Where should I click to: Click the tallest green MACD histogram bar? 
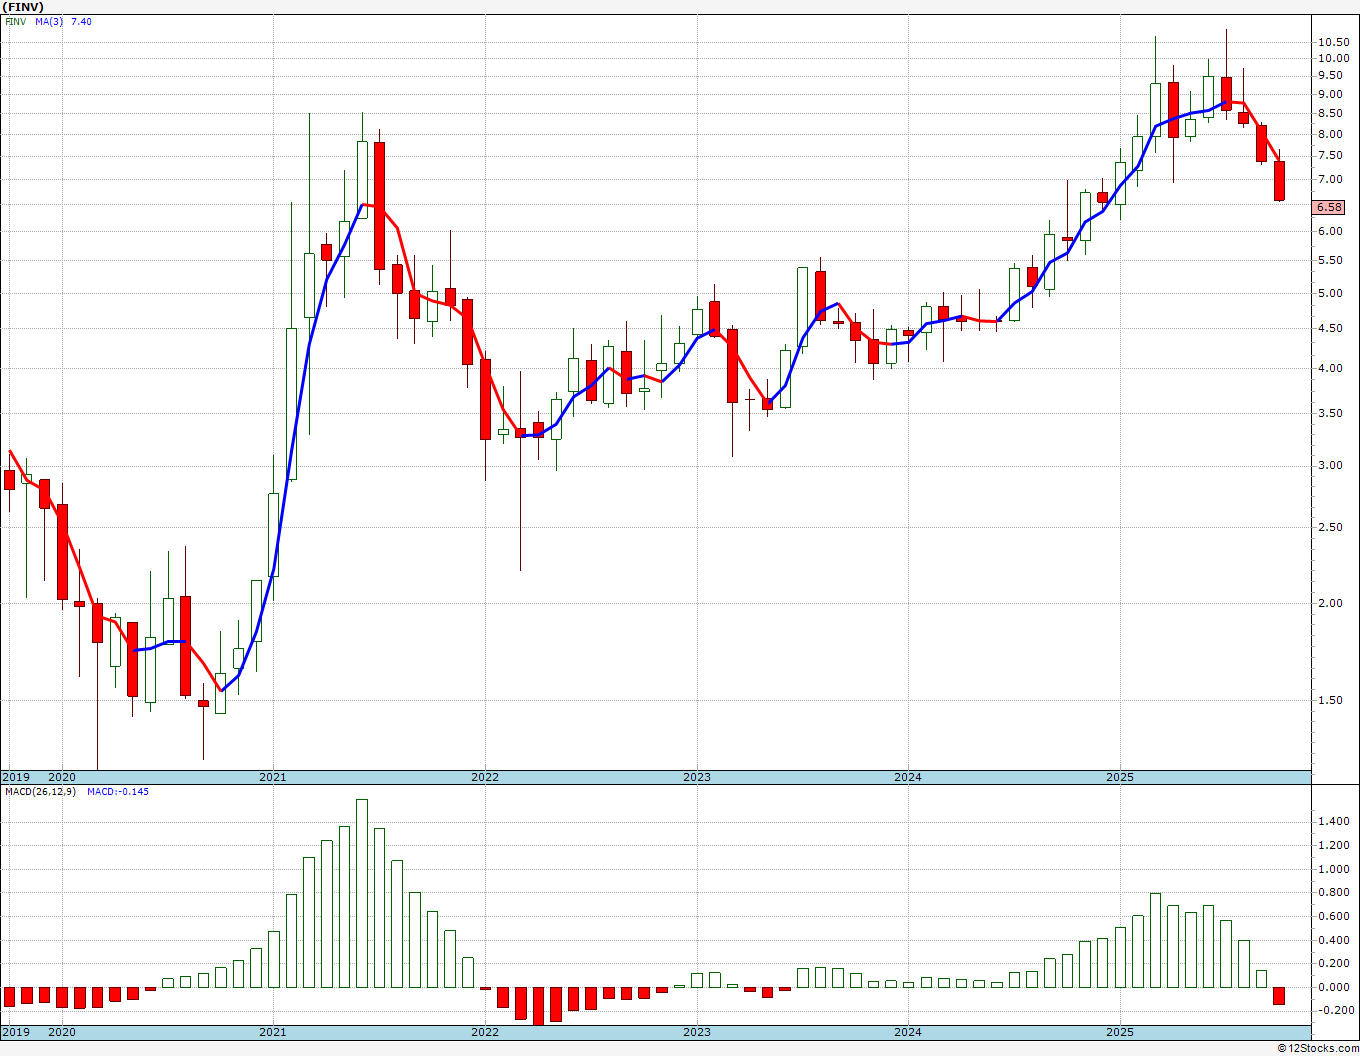point(361,892)
